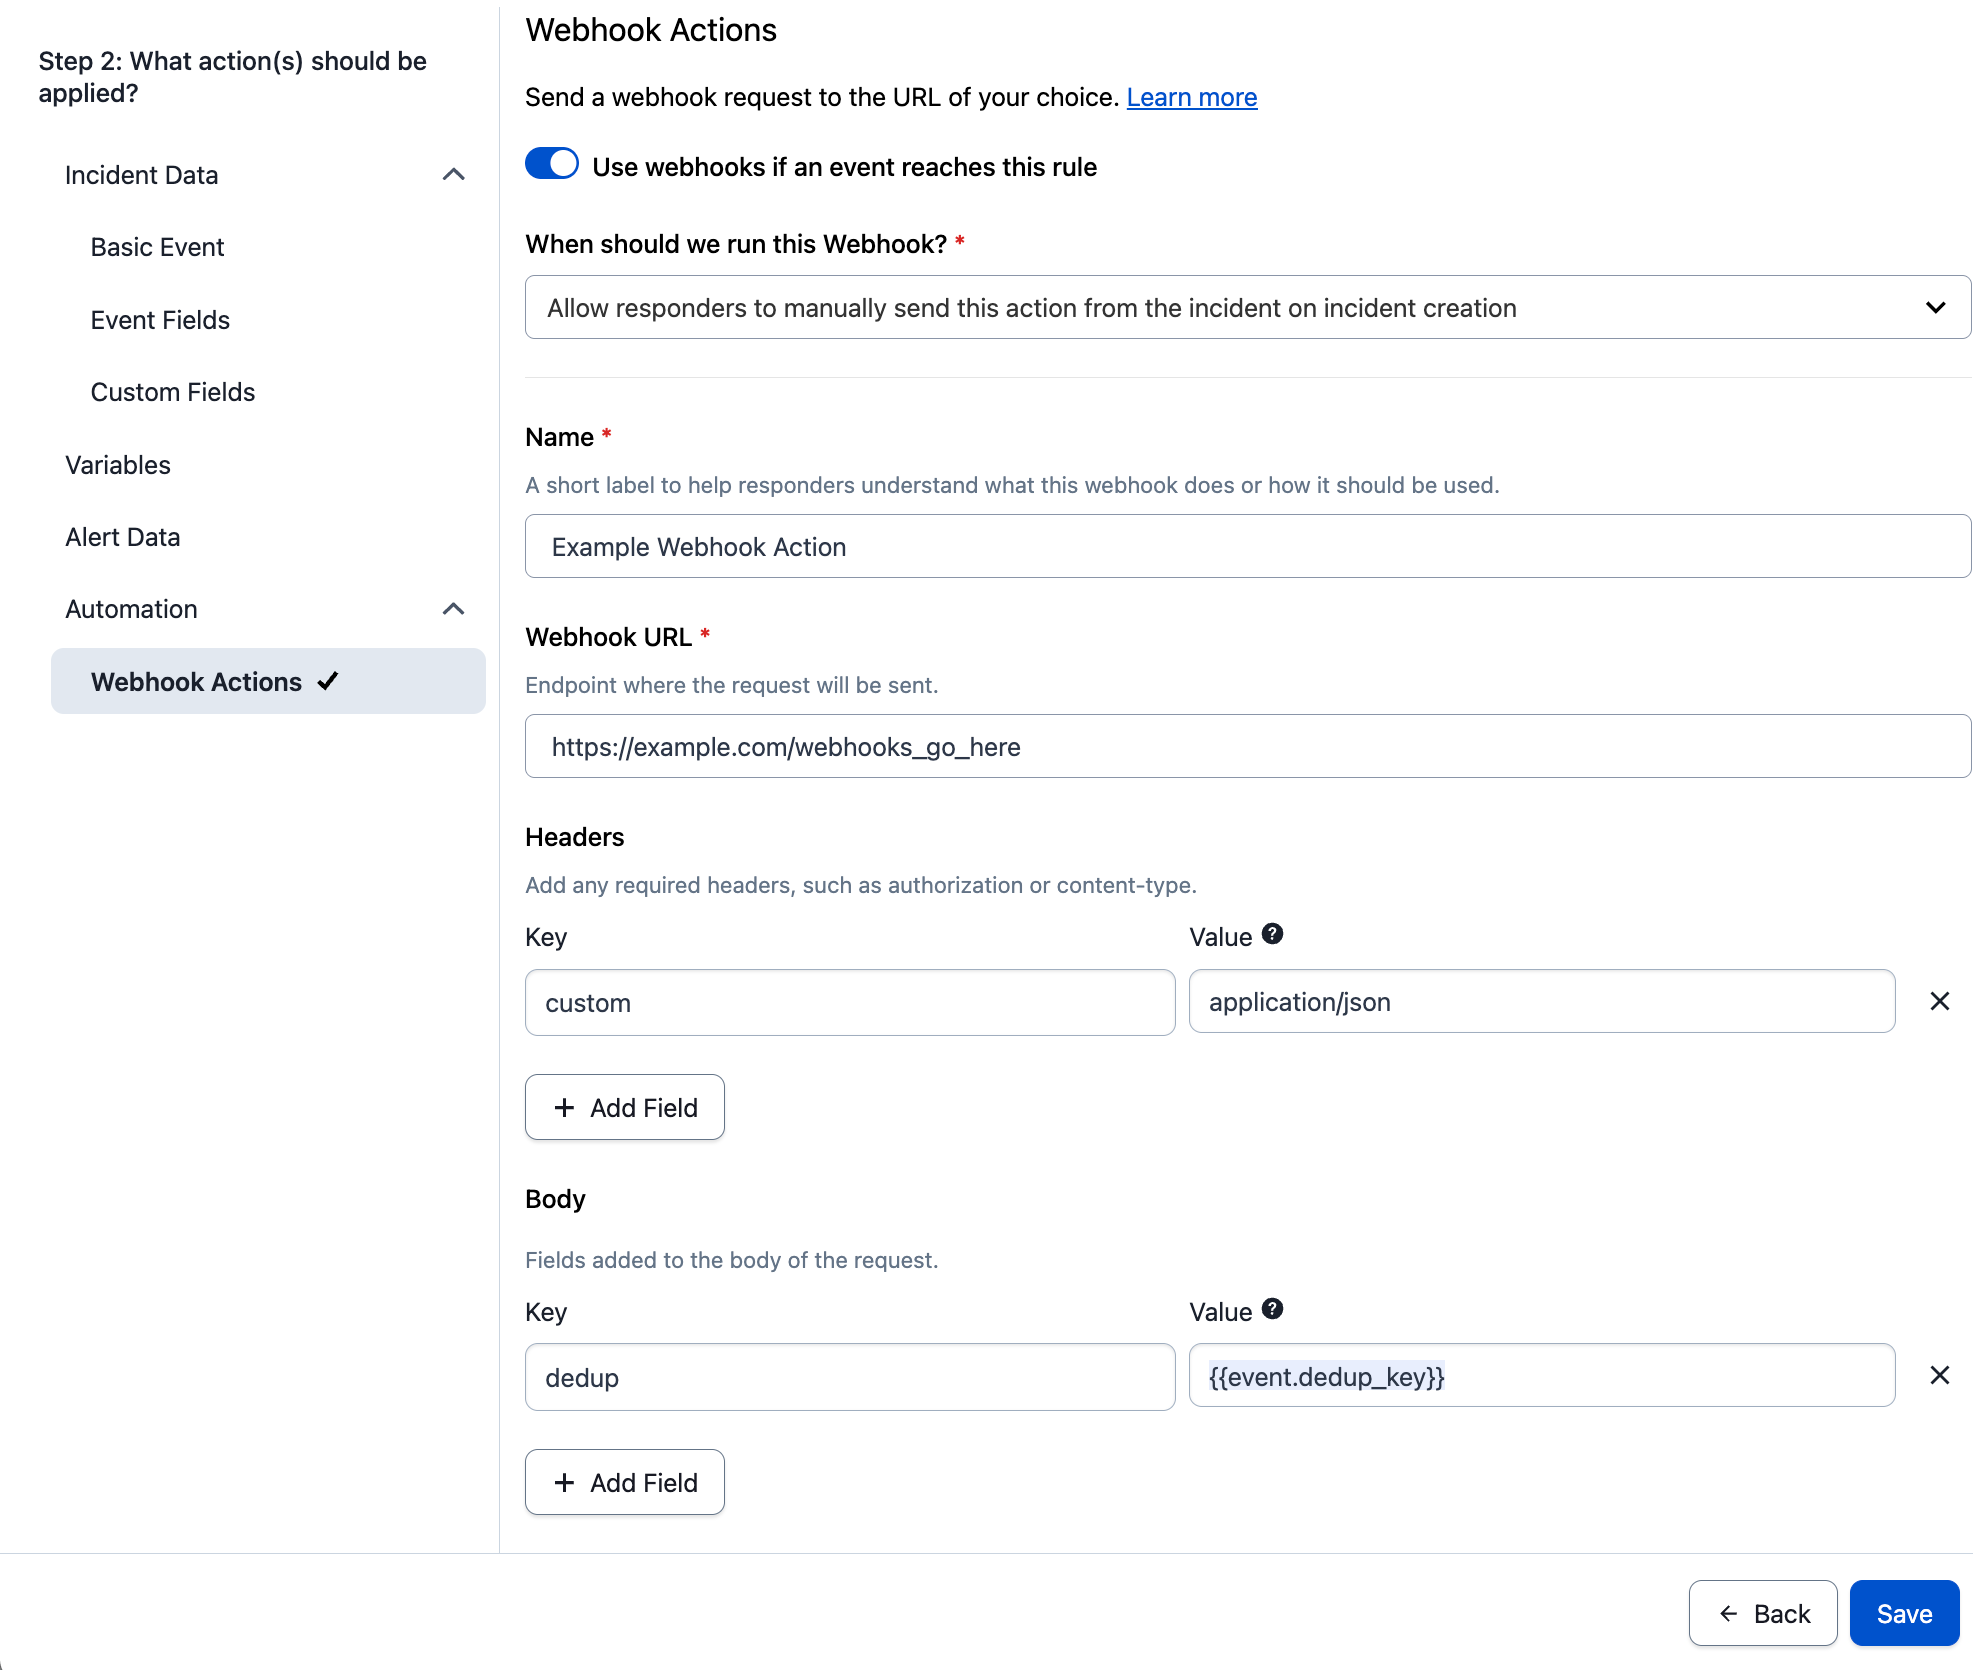Navigate to Alert Data

[122, 537]
